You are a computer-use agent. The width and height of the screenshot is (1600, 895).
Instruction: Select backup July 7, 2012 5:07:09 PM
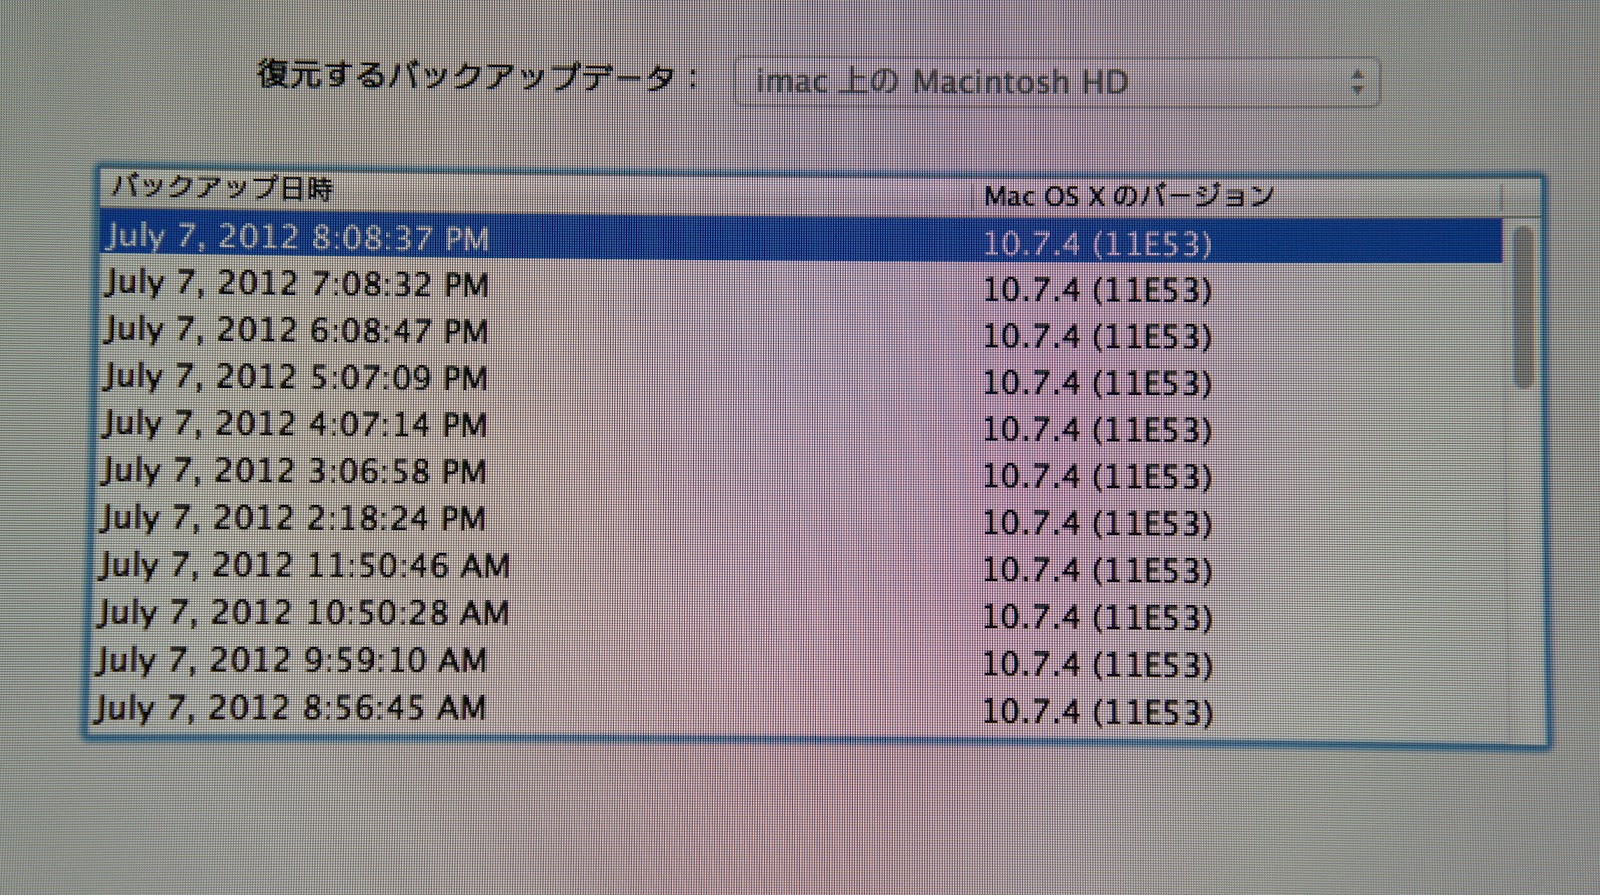[x=800, y=381]
